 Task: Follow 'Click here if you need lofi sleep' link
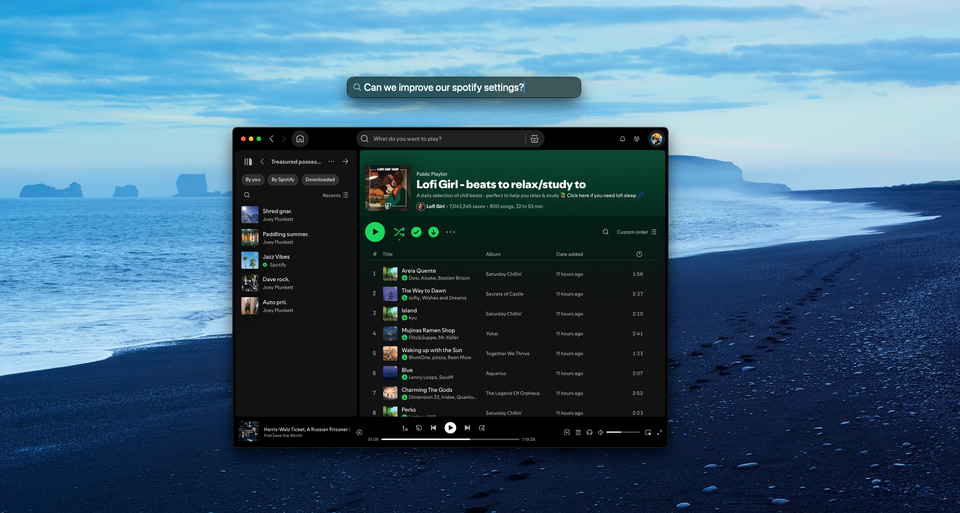point(601,195)
